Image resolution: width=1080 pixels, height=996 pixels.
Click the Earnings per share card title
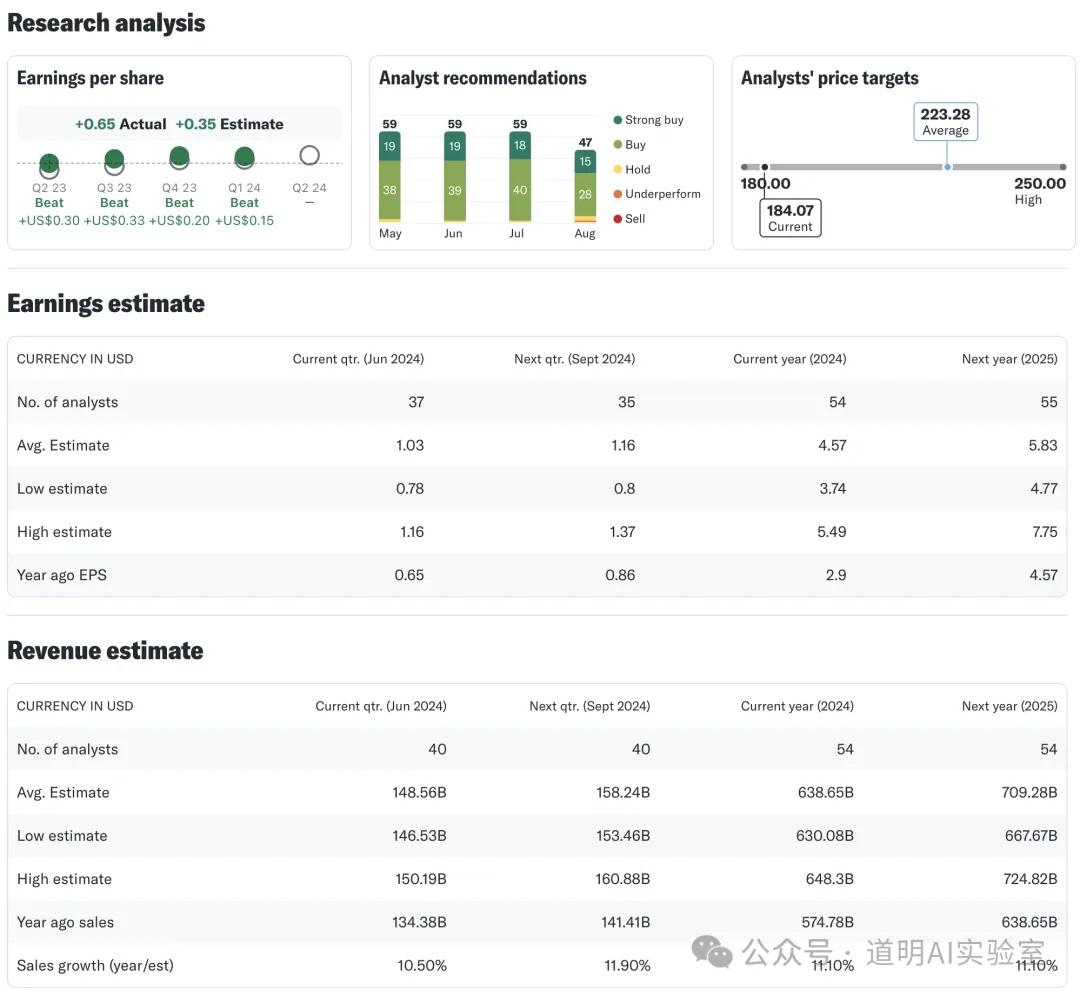tap(90, 78)
